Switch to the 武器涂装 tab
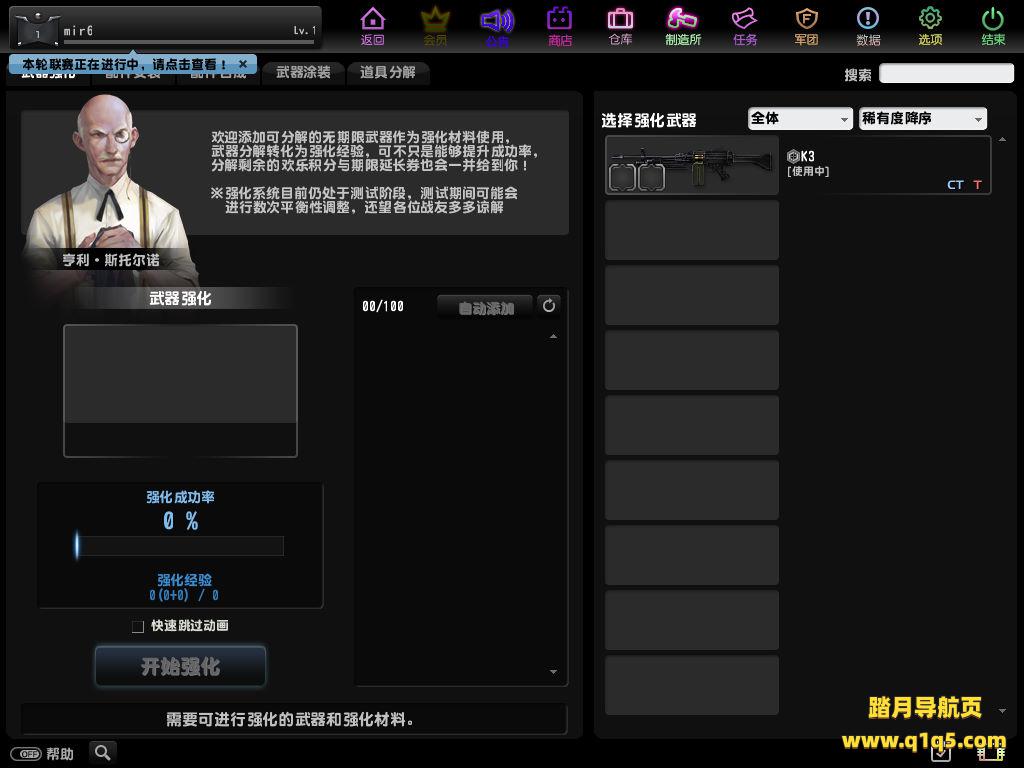The image size is (1024, 768). click(x=303, y=73)
